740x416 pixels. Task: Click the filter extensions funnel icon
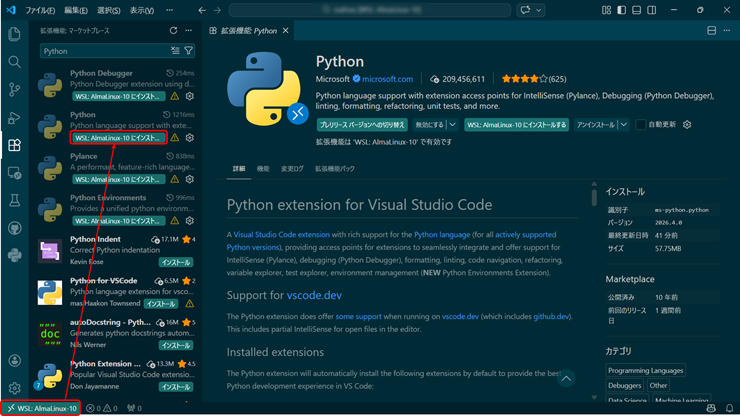(x=189, y=51)
